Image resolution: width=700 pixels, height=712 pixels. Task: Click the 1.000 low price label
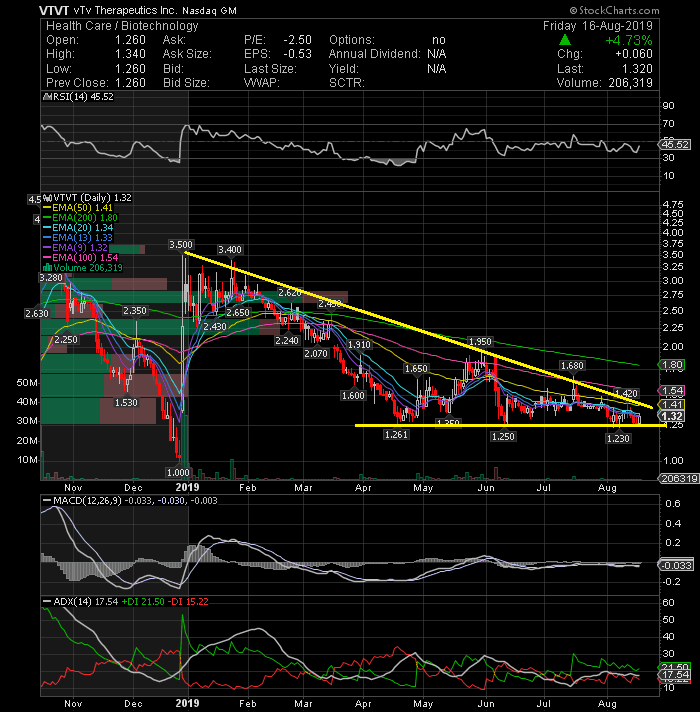(178, 472)
